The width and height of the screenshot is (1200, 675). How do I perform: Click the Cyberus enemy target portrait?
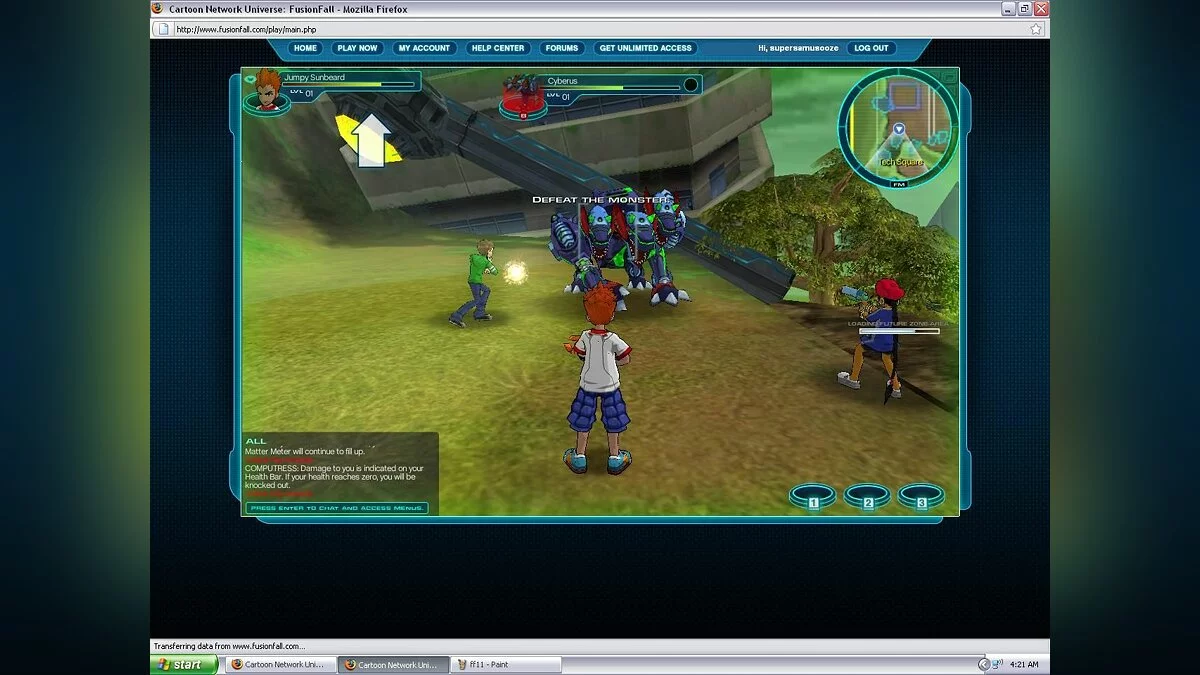523,97
